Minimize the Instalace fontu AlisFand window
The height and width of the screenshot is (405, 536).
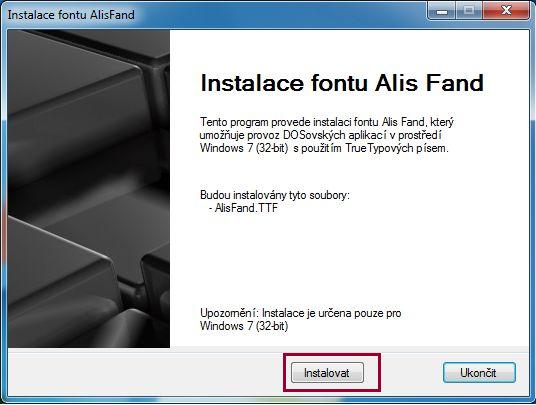coord(442,11)
